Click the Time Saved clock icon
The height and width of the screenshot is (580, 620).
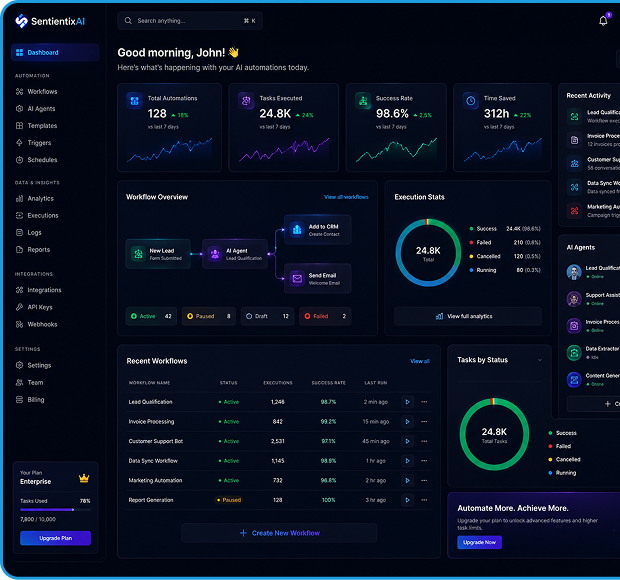point(471,100)
